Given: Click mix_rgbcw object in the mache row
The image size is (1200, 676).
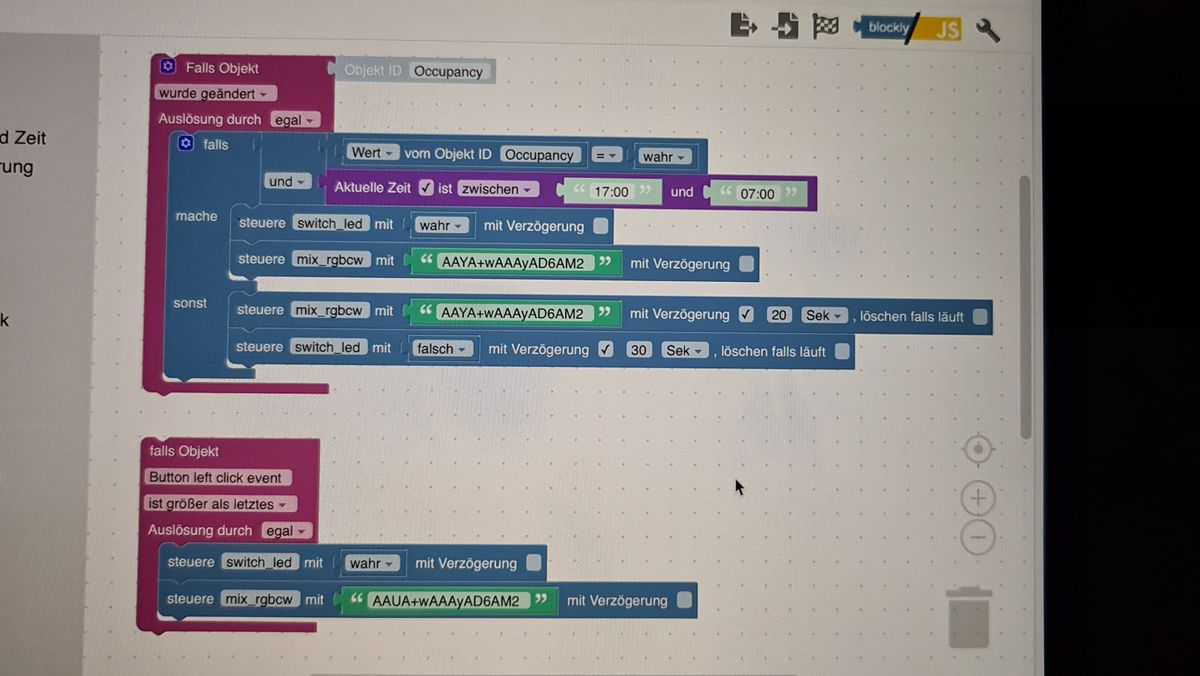Looking at the screenshot, I should point(331,260).
